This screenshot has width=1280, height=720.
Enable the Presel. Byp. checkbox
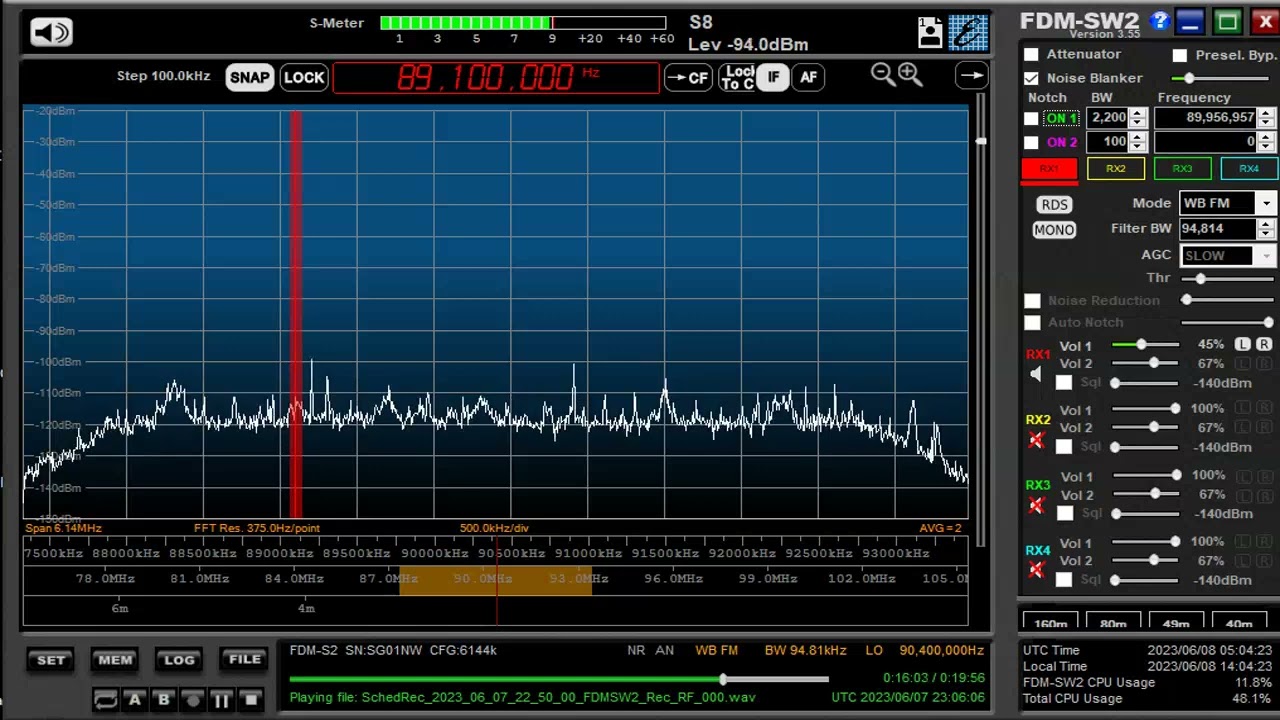pos(1180,55)
